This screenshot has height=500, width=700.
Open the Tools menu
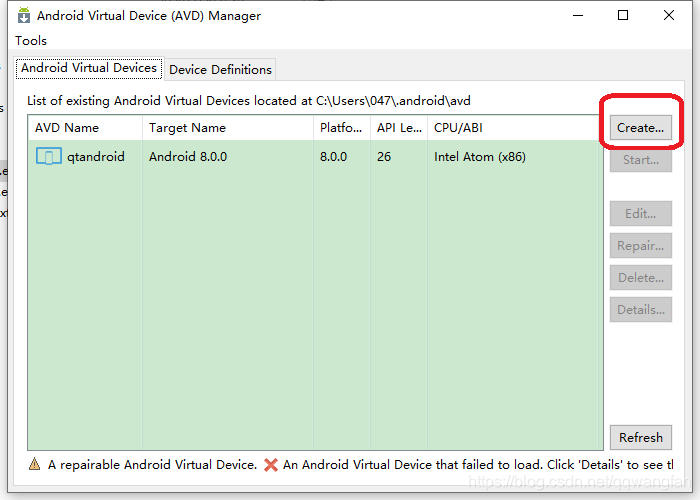[31, 41]
